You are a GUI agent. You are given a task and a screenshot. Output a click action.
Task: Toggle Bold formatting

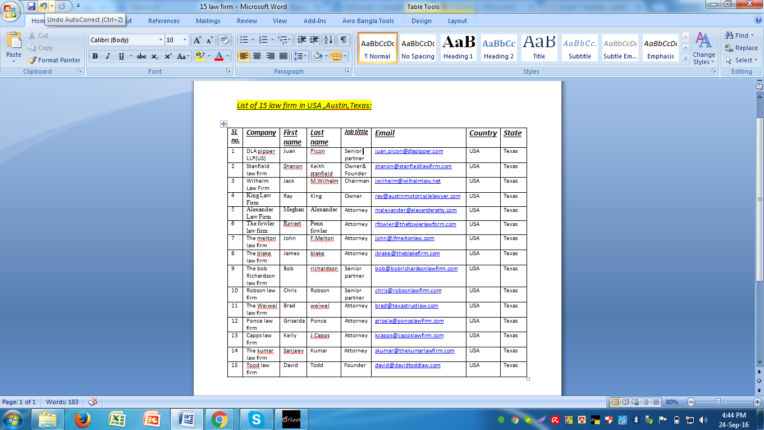tap(95, 56)
